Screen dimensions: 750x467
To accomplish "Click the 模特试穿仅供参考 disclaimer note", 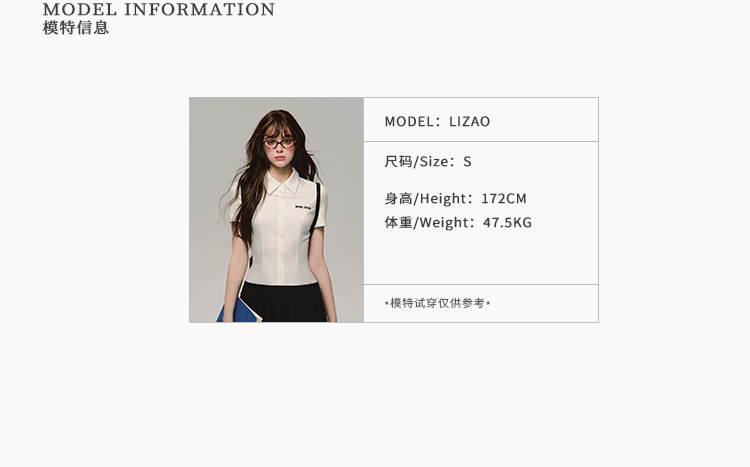I will point(438,303).
